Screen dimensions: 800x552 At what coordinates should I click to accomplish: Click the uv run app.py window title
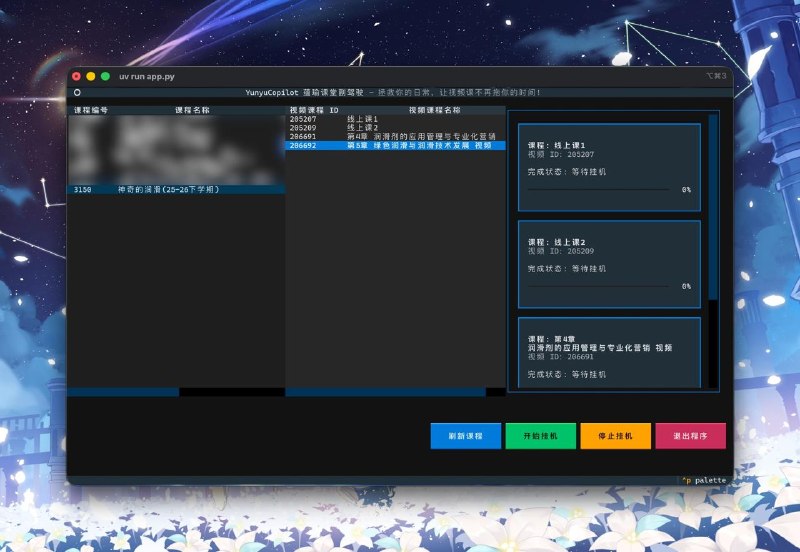[147, 77]
